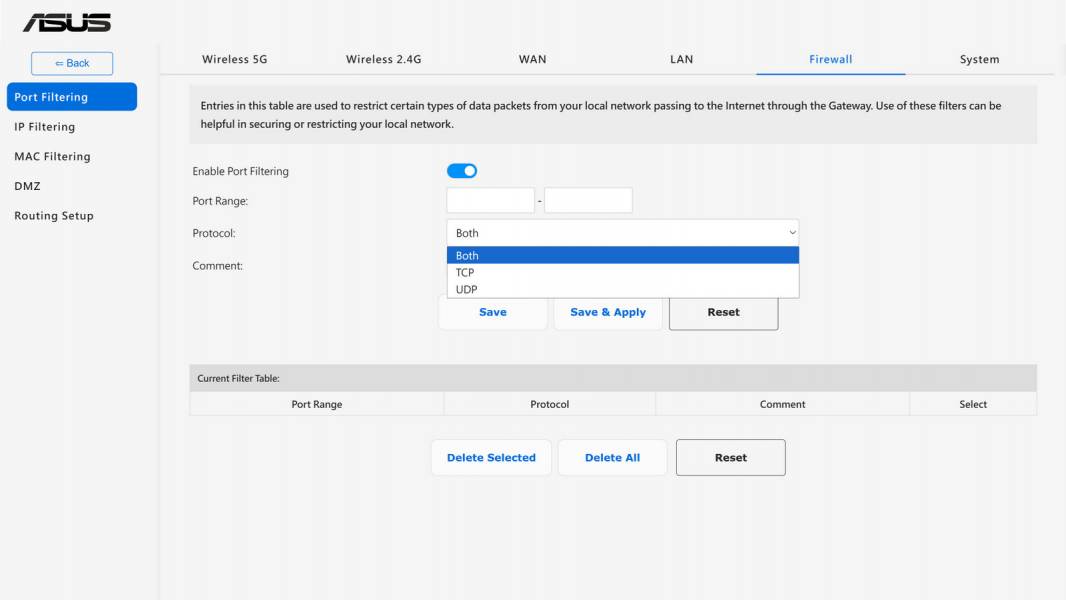Click Select column header
The height and width of the screenshot is (600, 1066).
tap(973, 404)
